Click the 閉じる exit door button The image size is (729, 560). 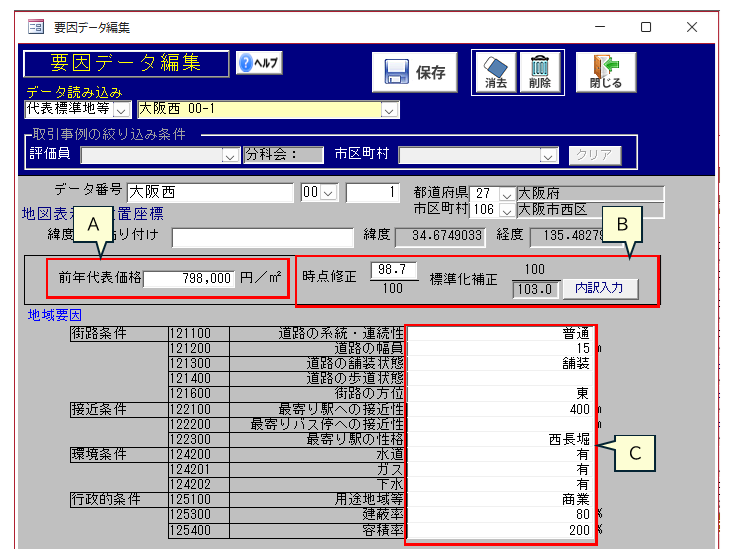pyautogui.click(x=606, y=72)
